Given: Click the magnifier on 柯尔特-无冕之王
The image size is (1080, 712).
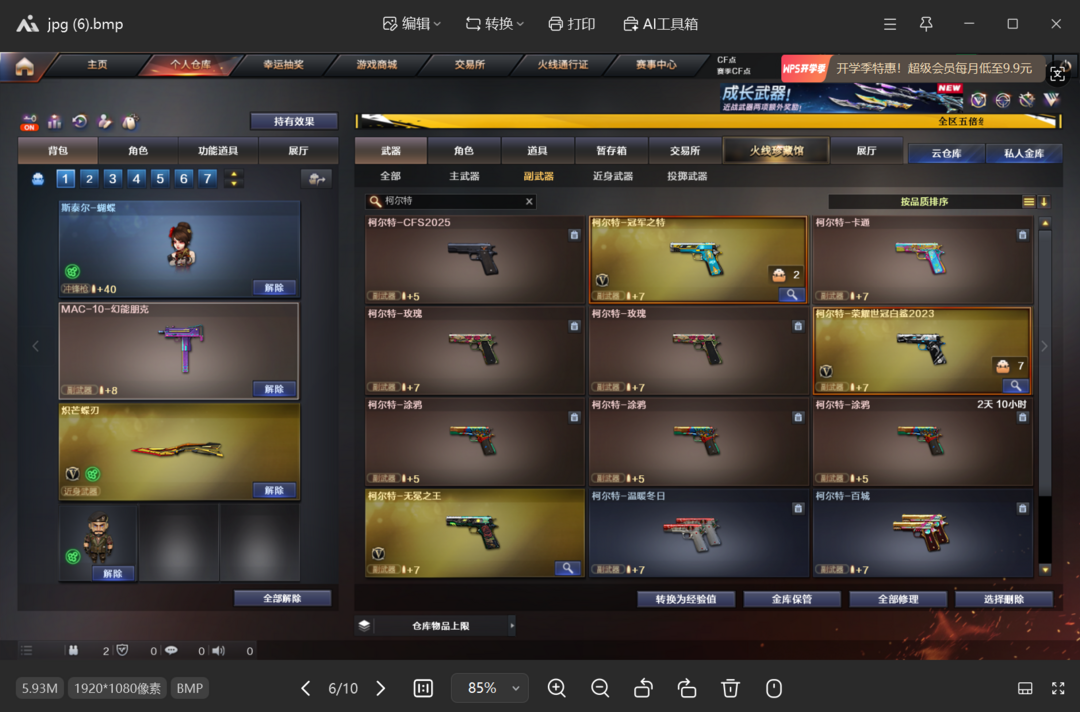Looking at the screenshot, I should pos(568,568).
